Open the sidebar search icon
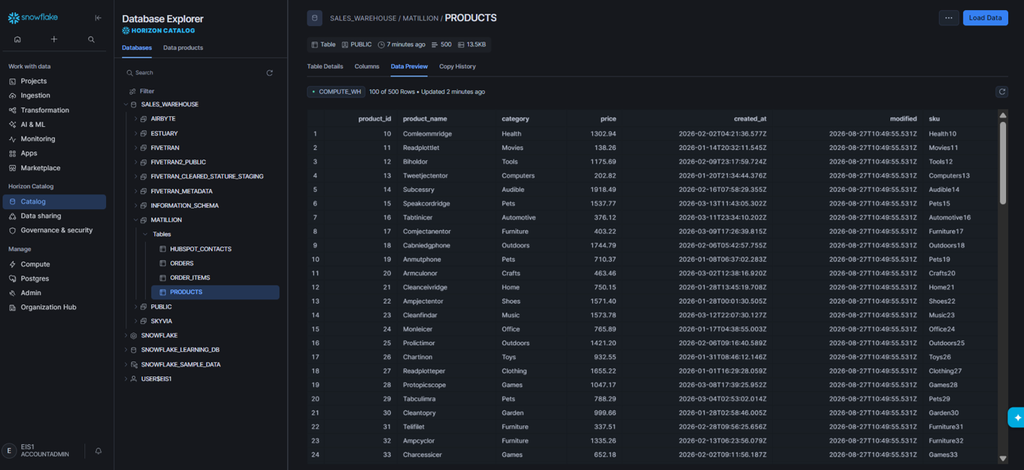The image size is (1024, 470). click(x=91, y=39)
